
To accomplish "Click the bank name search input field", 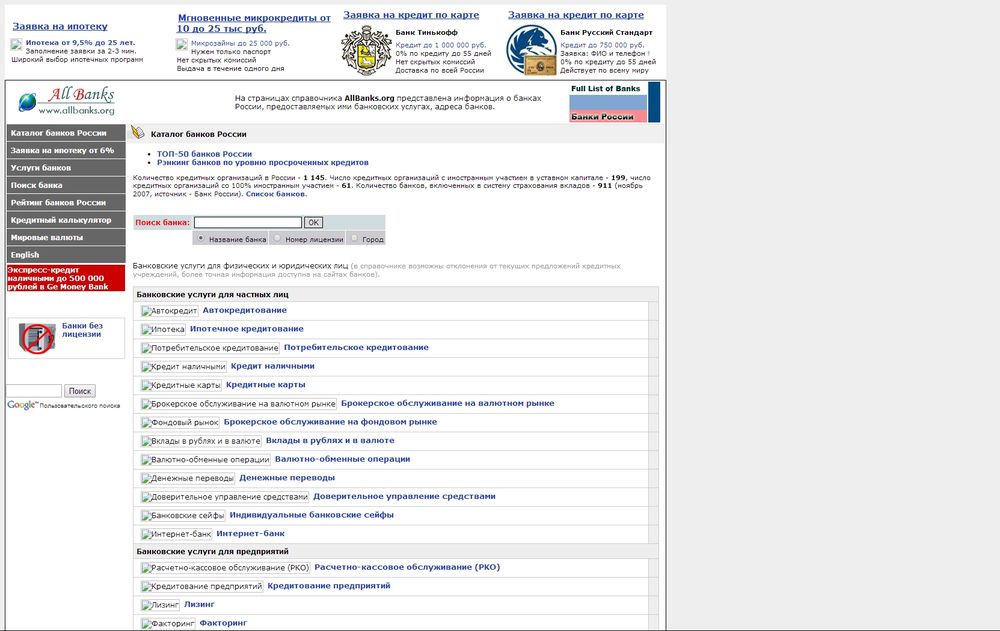I will coord(248,222).
